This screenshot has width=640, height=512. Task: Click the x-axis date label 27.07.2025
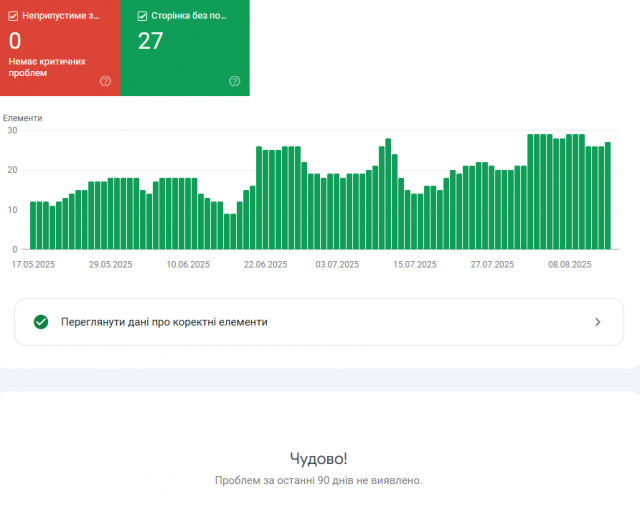point(492,265)
